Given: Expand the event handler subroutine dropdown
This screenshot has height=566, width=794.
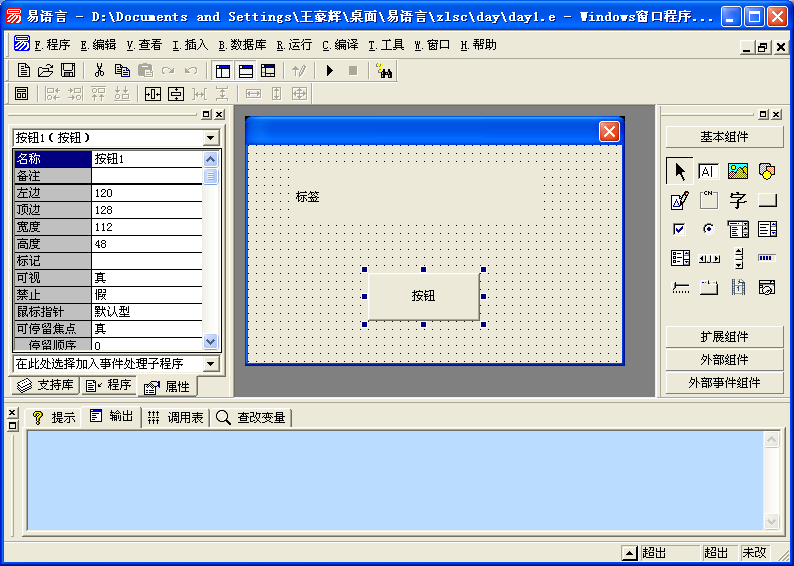Looking at the screenshot, I should pyautogui.click(x=210, y=364).
